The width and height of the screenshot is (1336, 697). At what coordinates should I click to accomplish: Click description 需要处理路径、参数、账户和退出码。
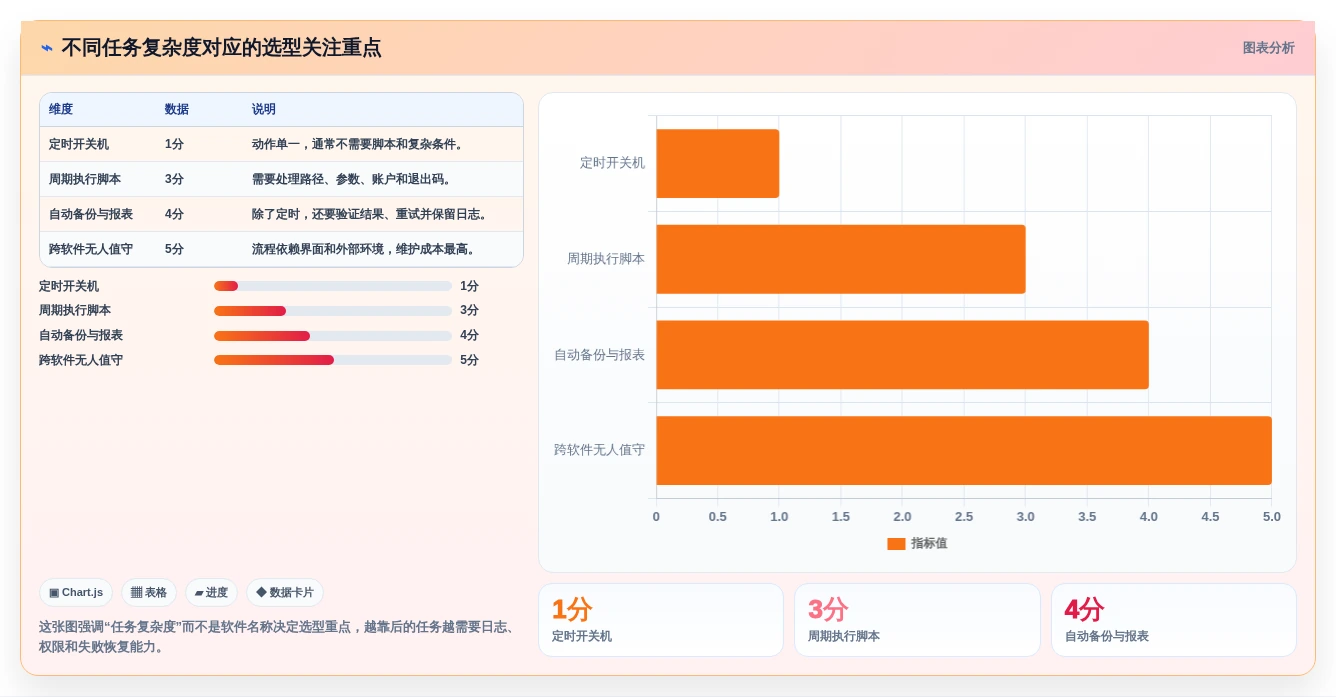354,179
